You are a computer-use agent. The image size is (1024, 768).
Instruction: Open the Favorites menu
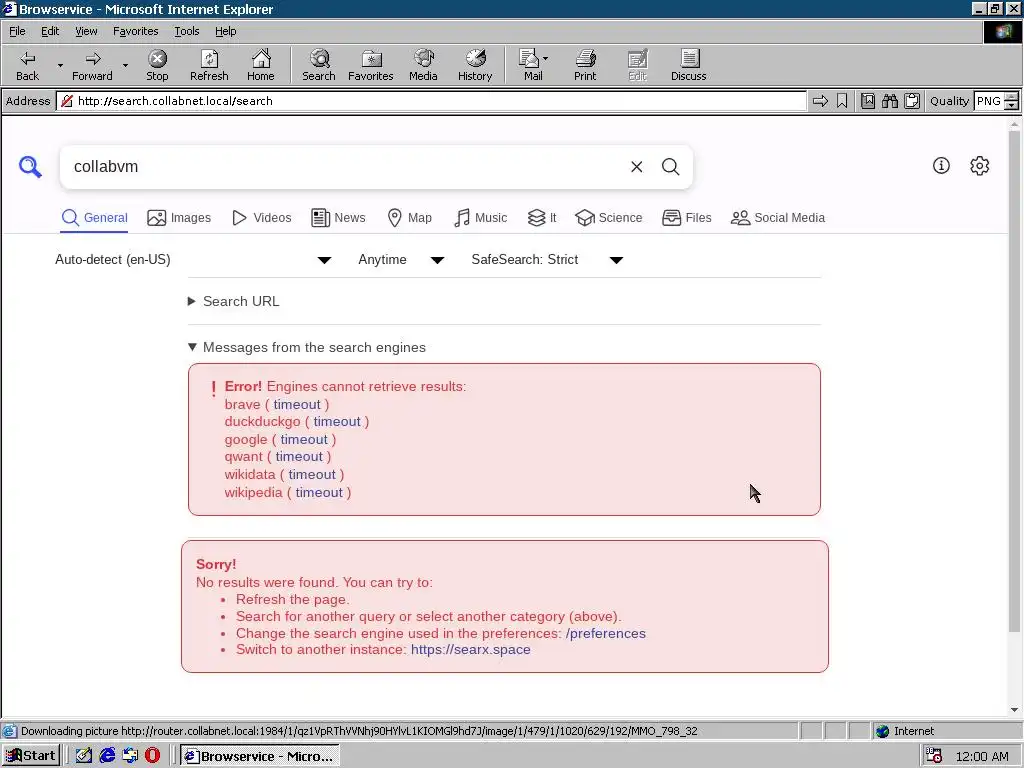[x=135, y=31]
